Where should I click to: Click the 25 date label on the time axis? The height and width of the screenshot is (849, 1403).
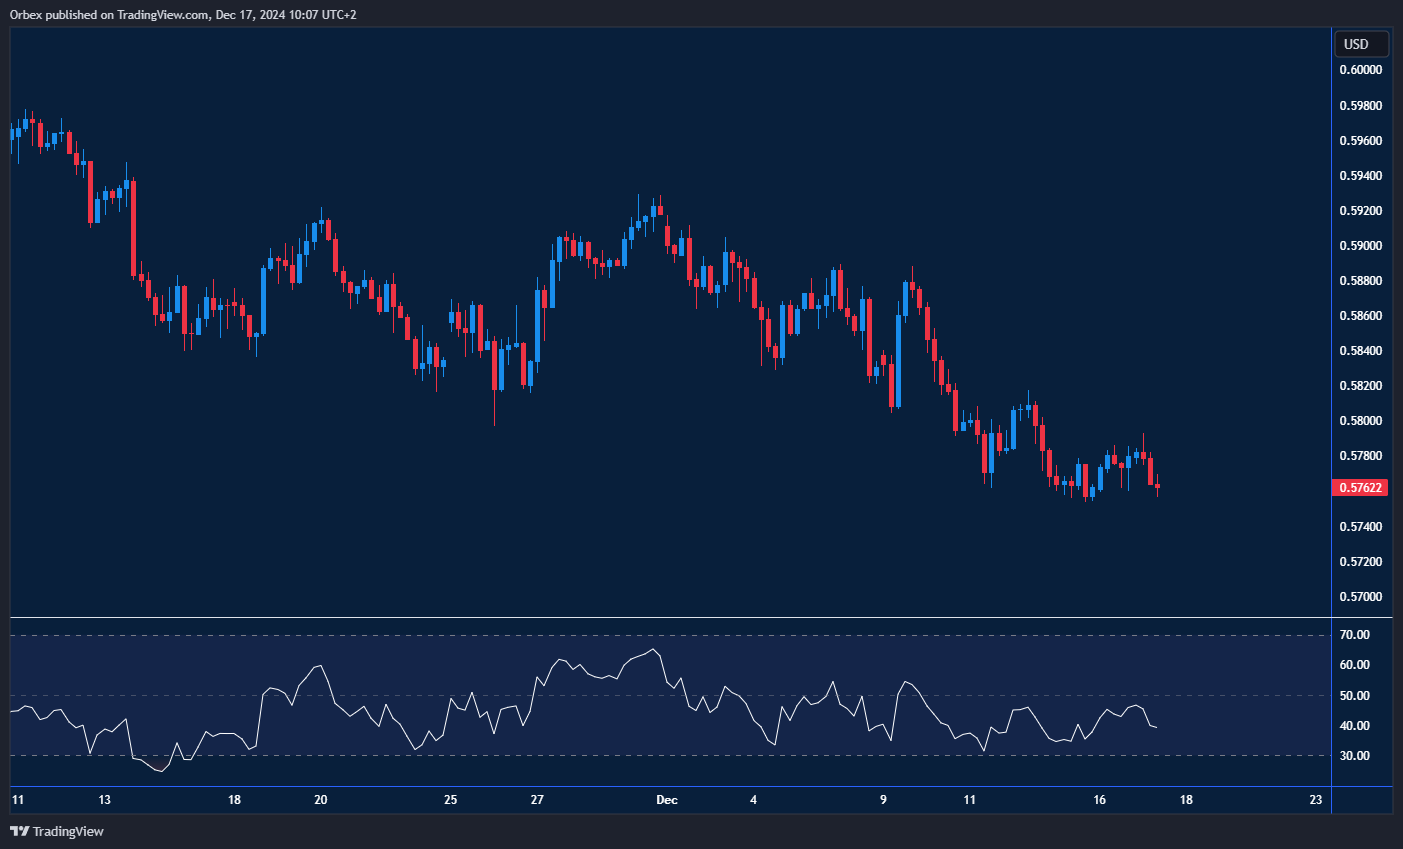[x=451, y=800]
